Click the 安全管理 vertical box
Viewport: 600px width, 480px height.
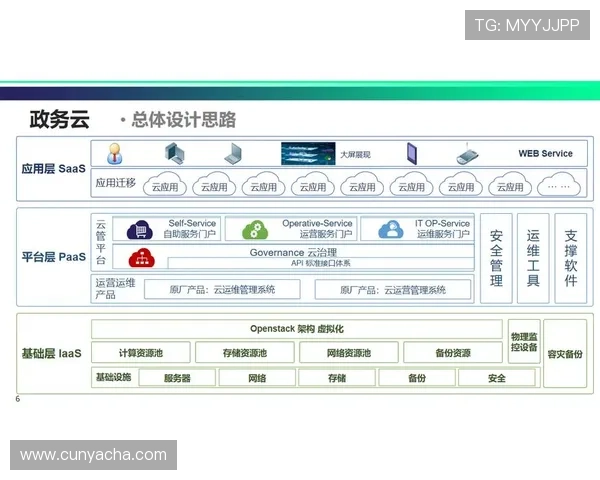pos(496,258)
